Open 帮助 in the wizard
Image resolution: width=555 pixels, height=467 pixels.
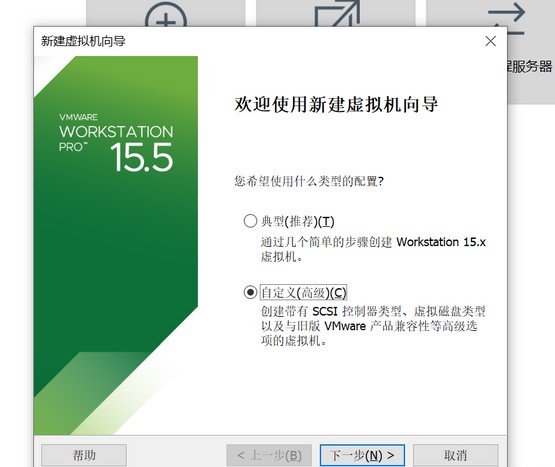tap(84, 455)
